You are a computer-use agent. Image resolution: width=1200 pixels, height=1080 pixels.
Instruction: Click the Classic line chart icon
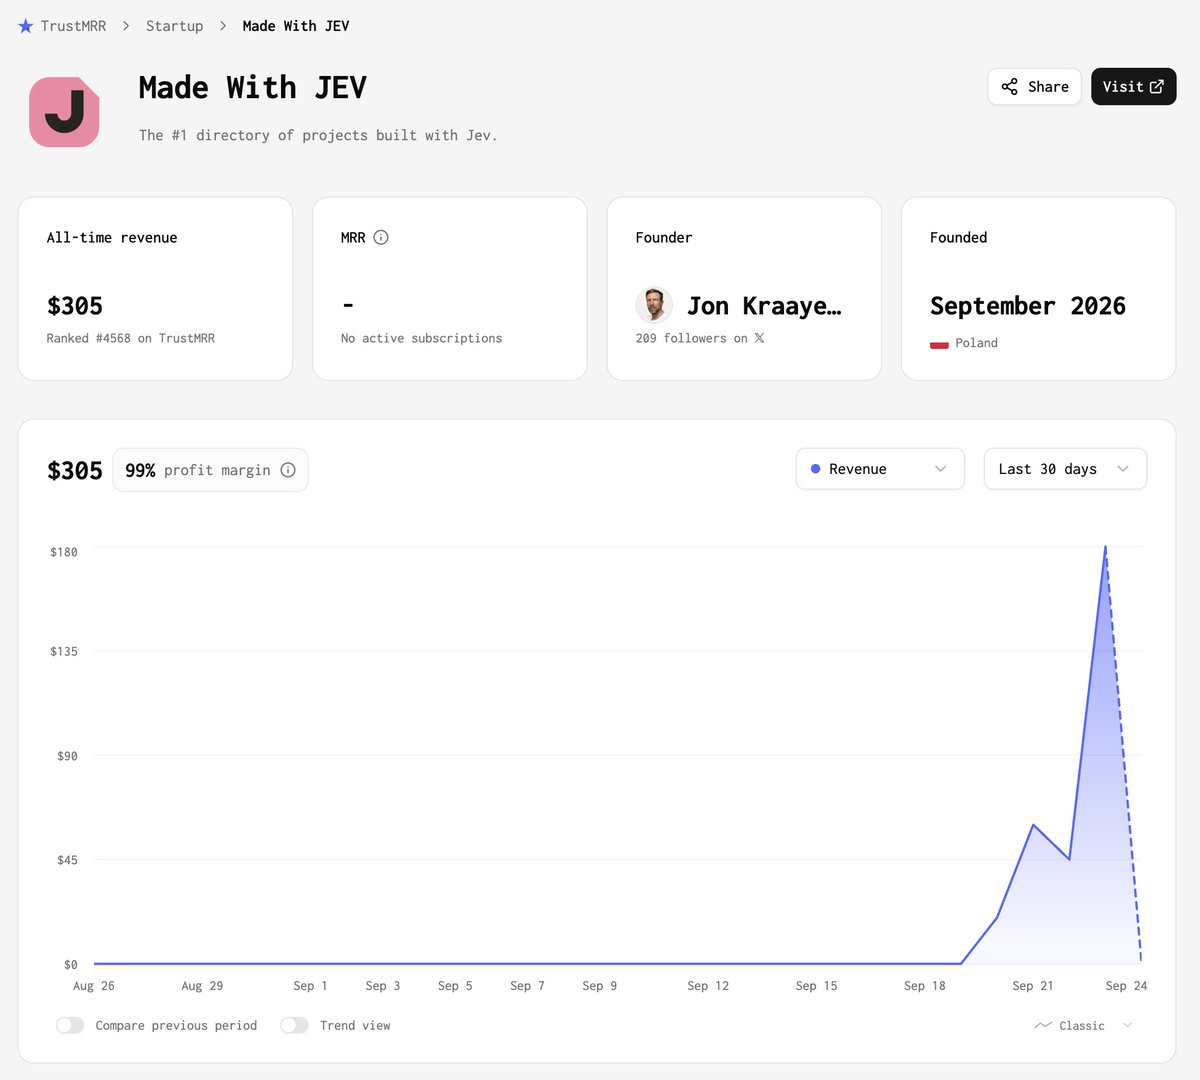1043,1026
